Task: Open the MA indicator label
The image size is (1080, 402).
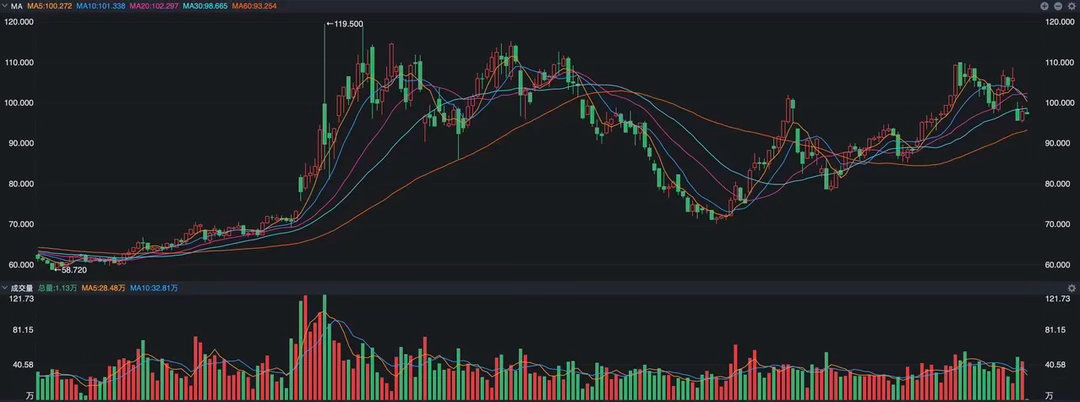Action: [17, 6]
